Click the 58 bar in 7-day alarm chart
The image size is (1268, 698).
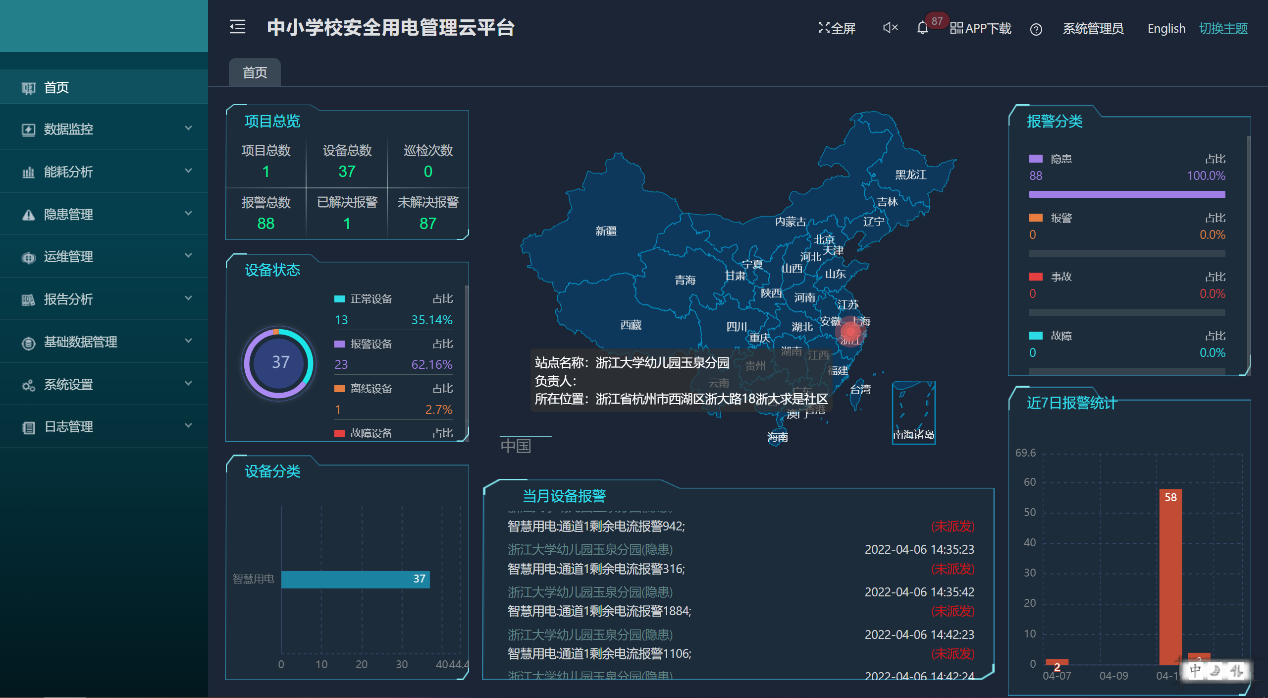(x=1170, y=576)
